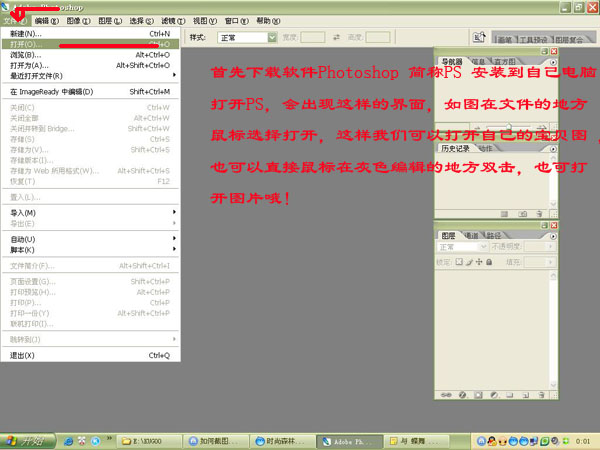This screenshot has height=450, width=600.
Task: Click the 开始 Start button
Action: pos(27,441)
